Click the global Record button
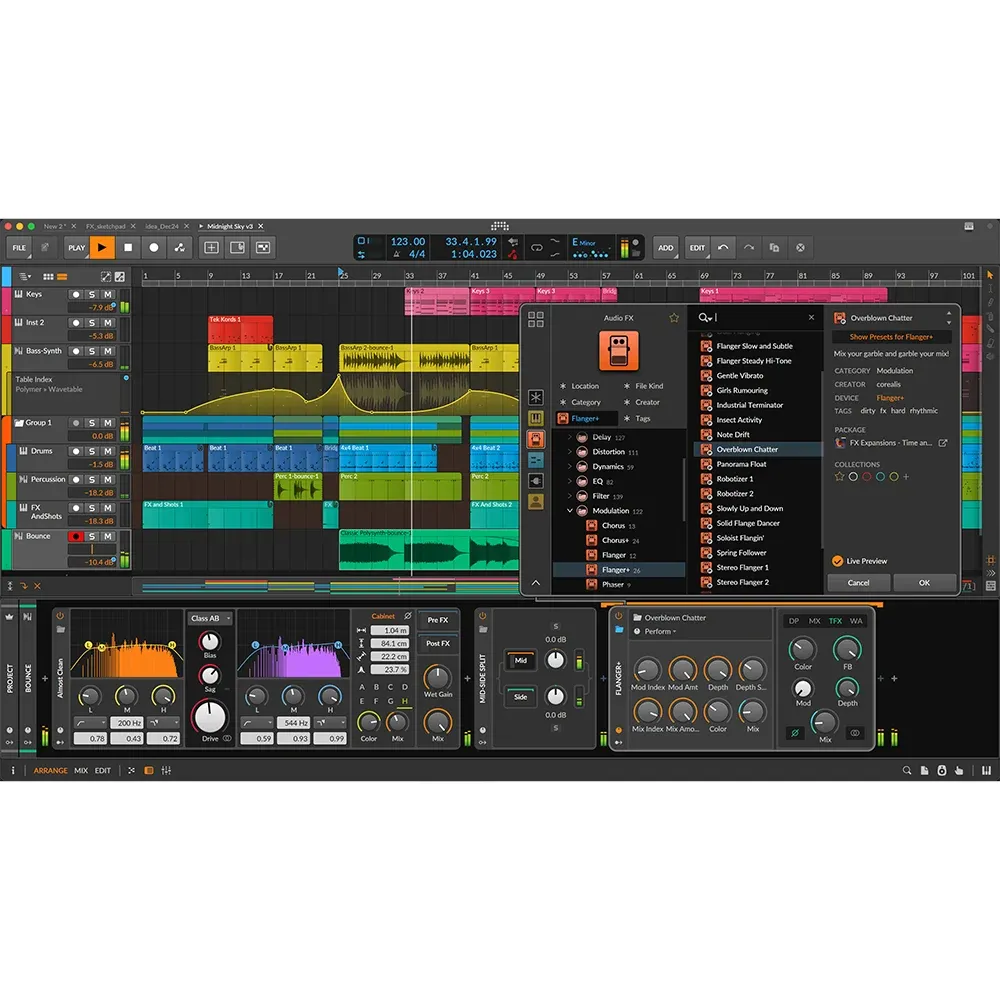 (x=154, y=247)
